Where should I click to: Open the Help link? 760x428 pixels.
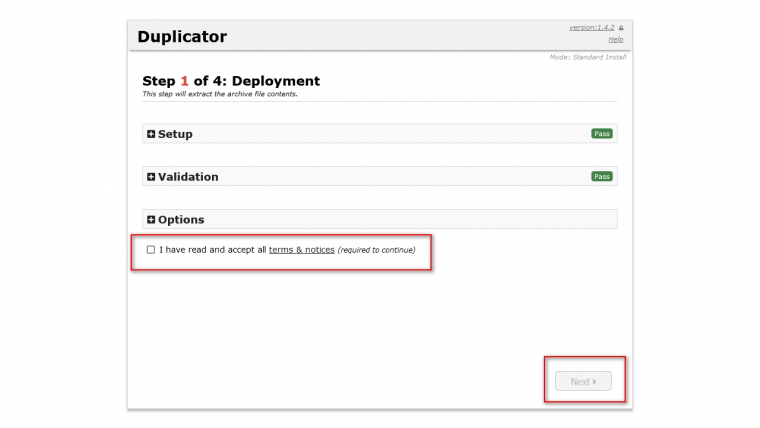click(616, 40)
